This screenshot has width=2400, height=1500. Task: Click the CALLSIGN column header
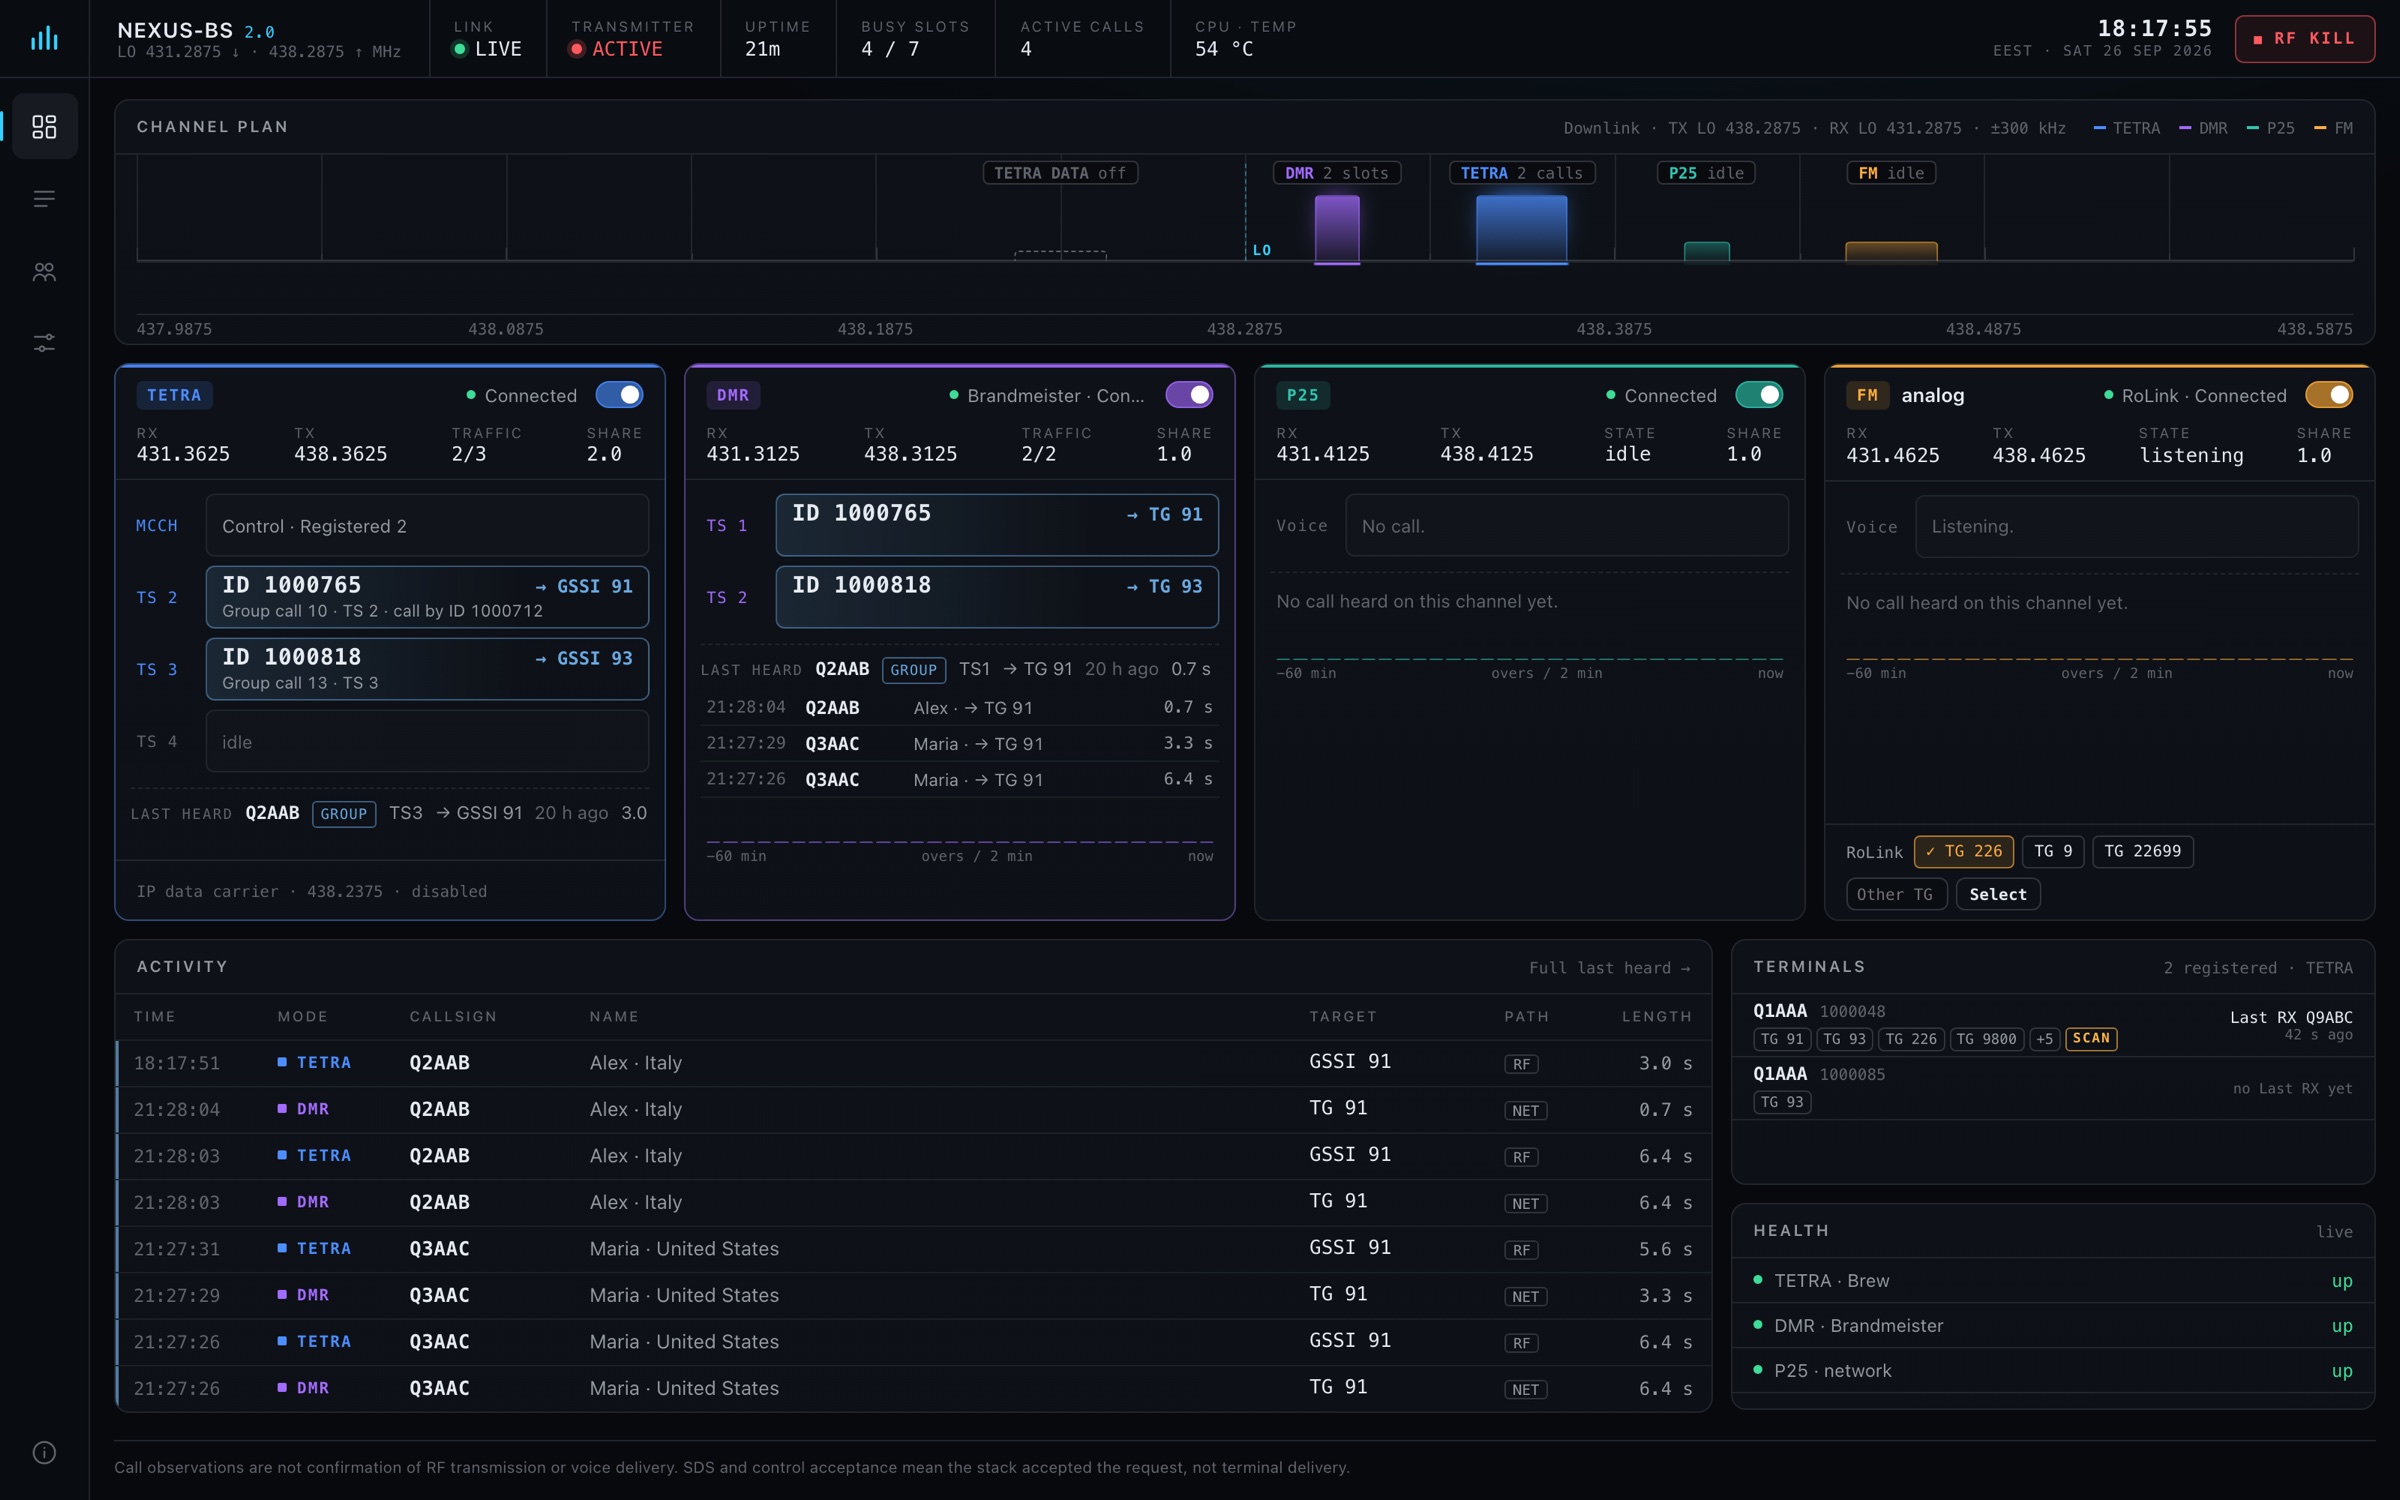453,1016
